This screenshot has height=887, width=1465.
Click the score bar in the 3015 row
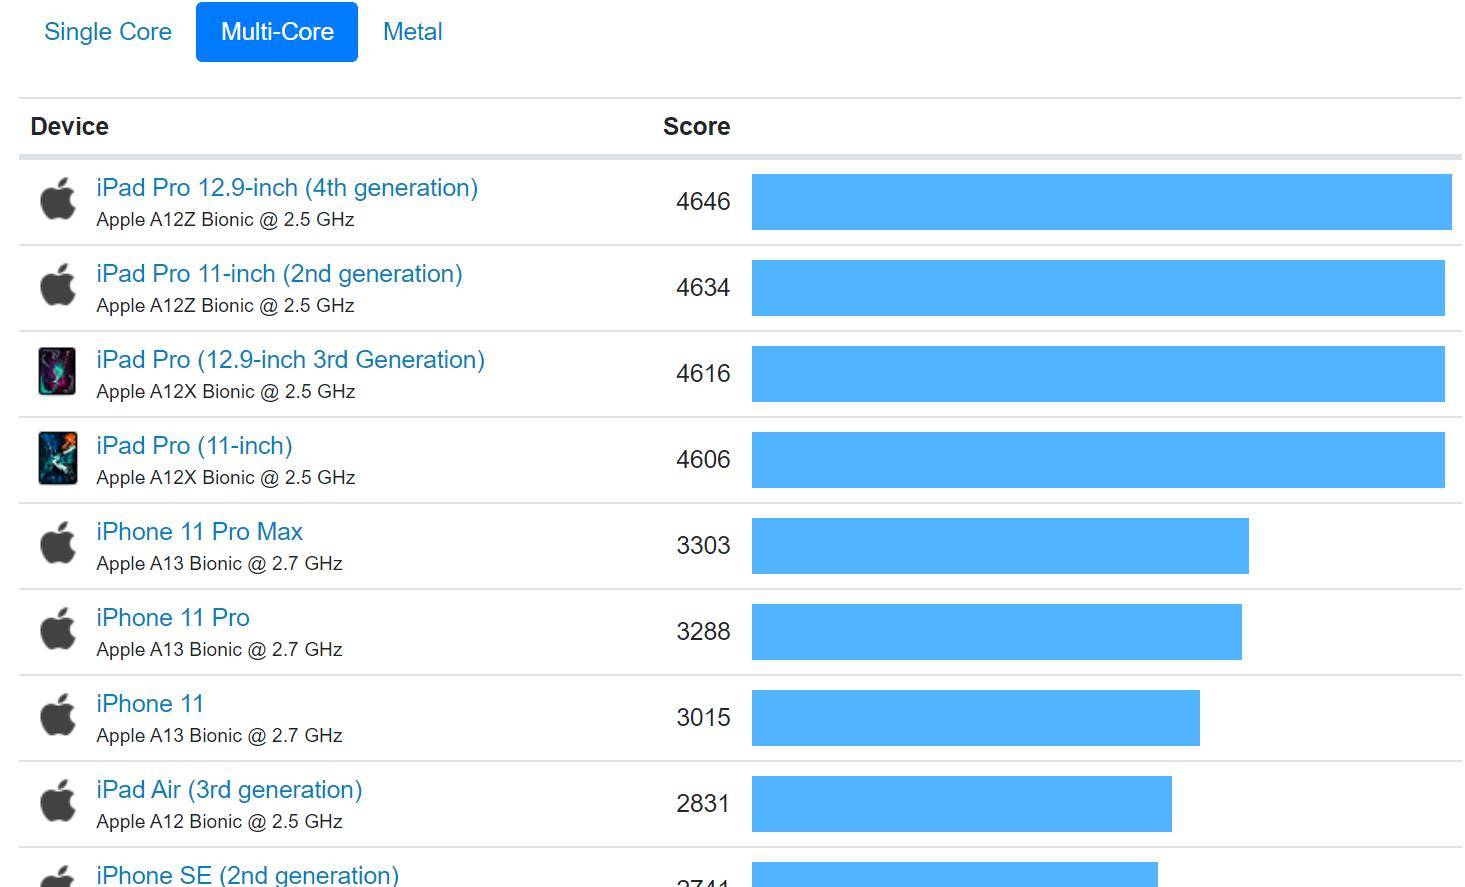coord(976,718)
